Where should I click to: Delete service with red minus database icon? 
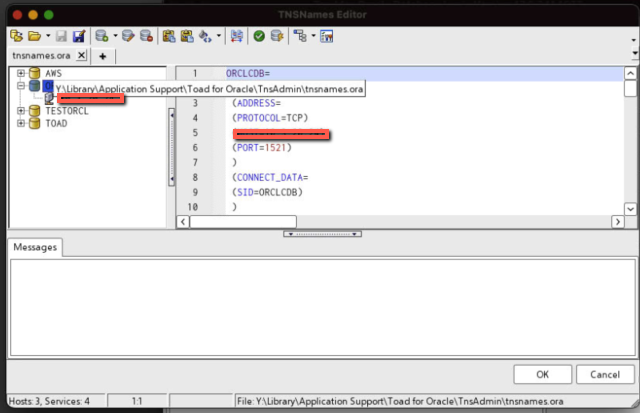click(146, 36)
